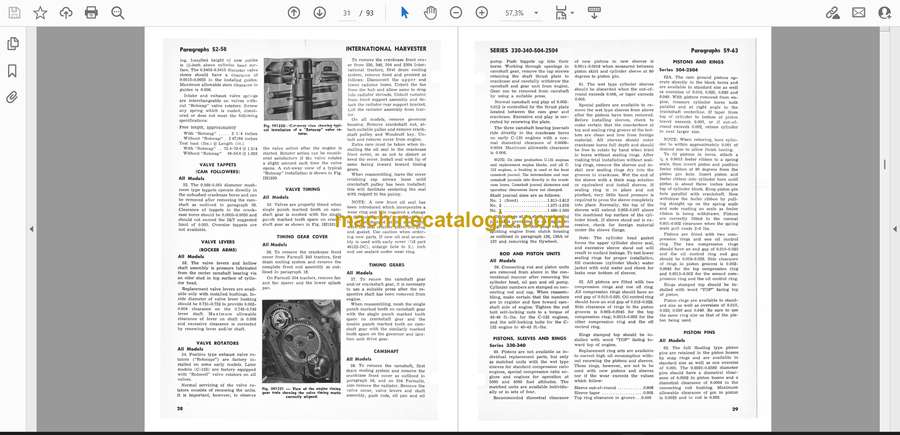Click the 'Paragraphs 59-63' header
The image size is (900, 435).
(715, 51)
